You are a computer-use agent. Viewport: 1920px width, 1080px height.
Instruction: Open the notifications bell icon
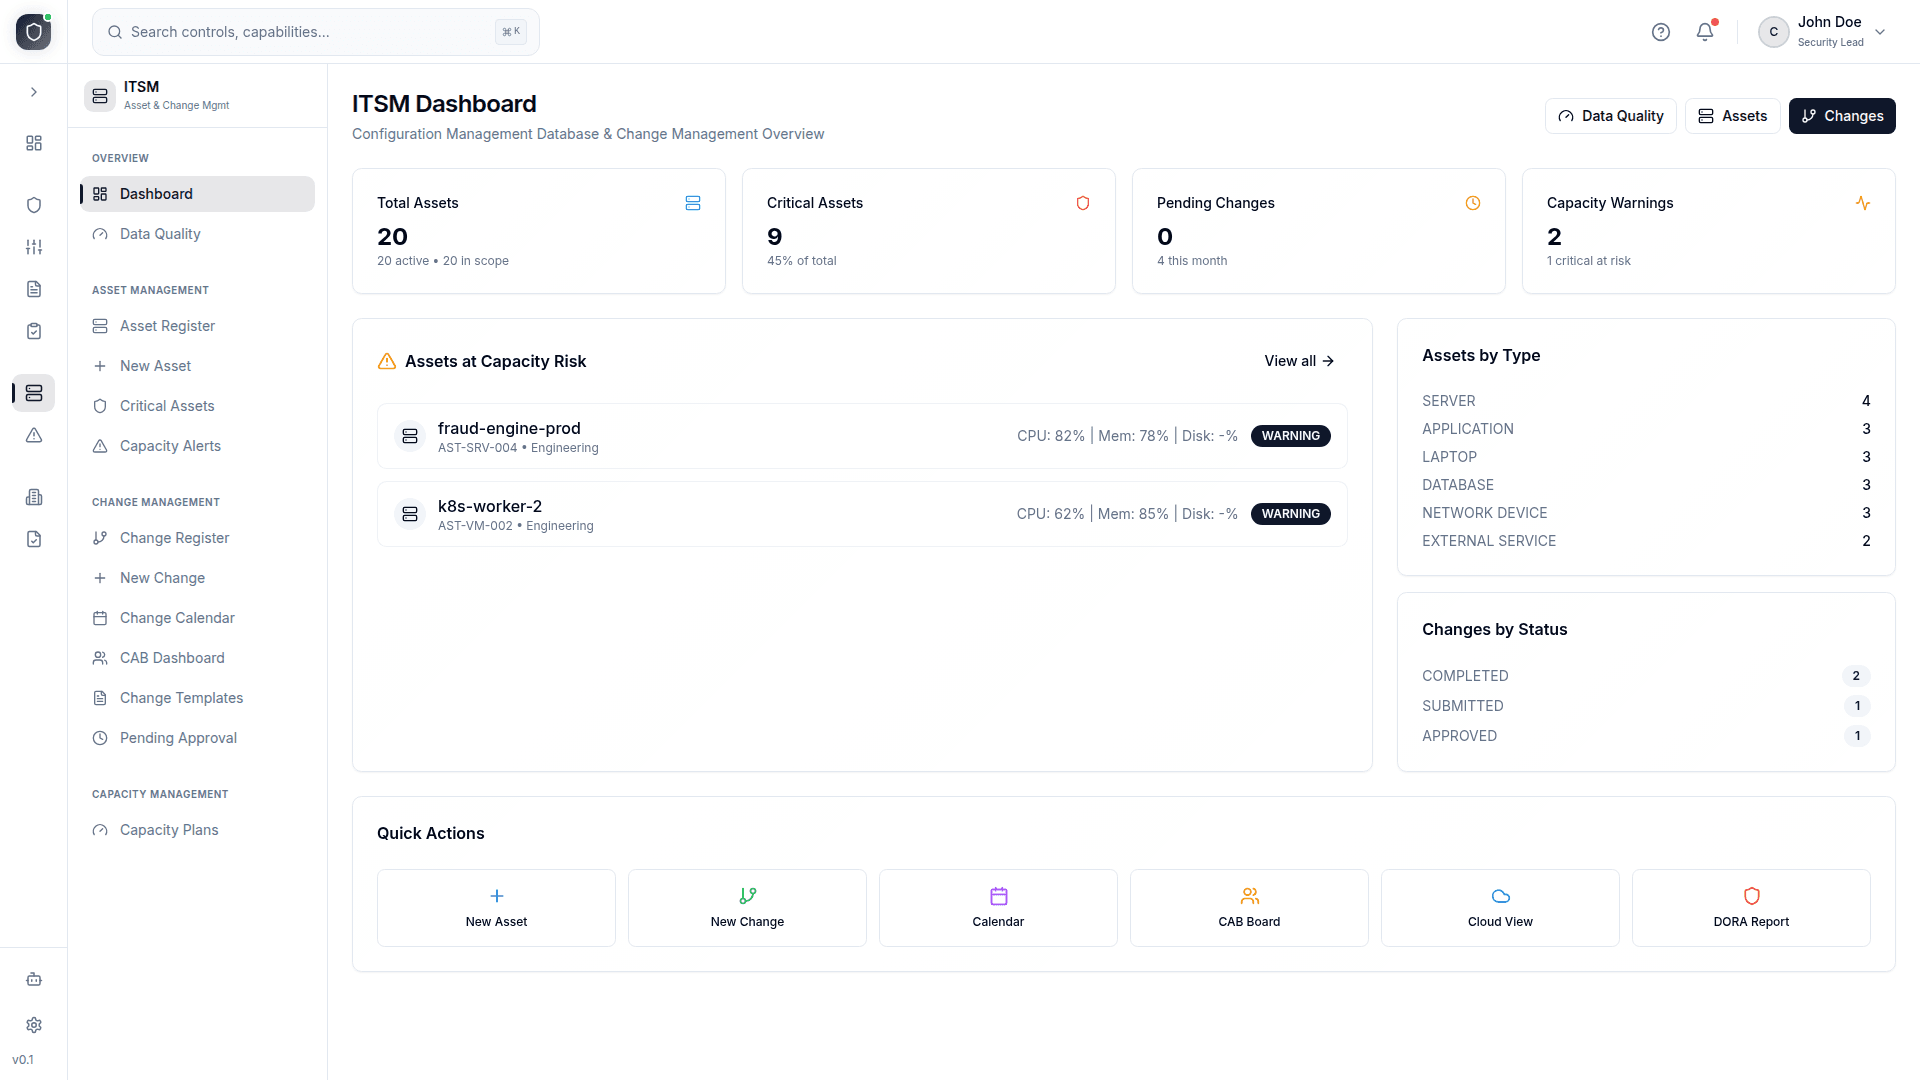pos(1703,31)
